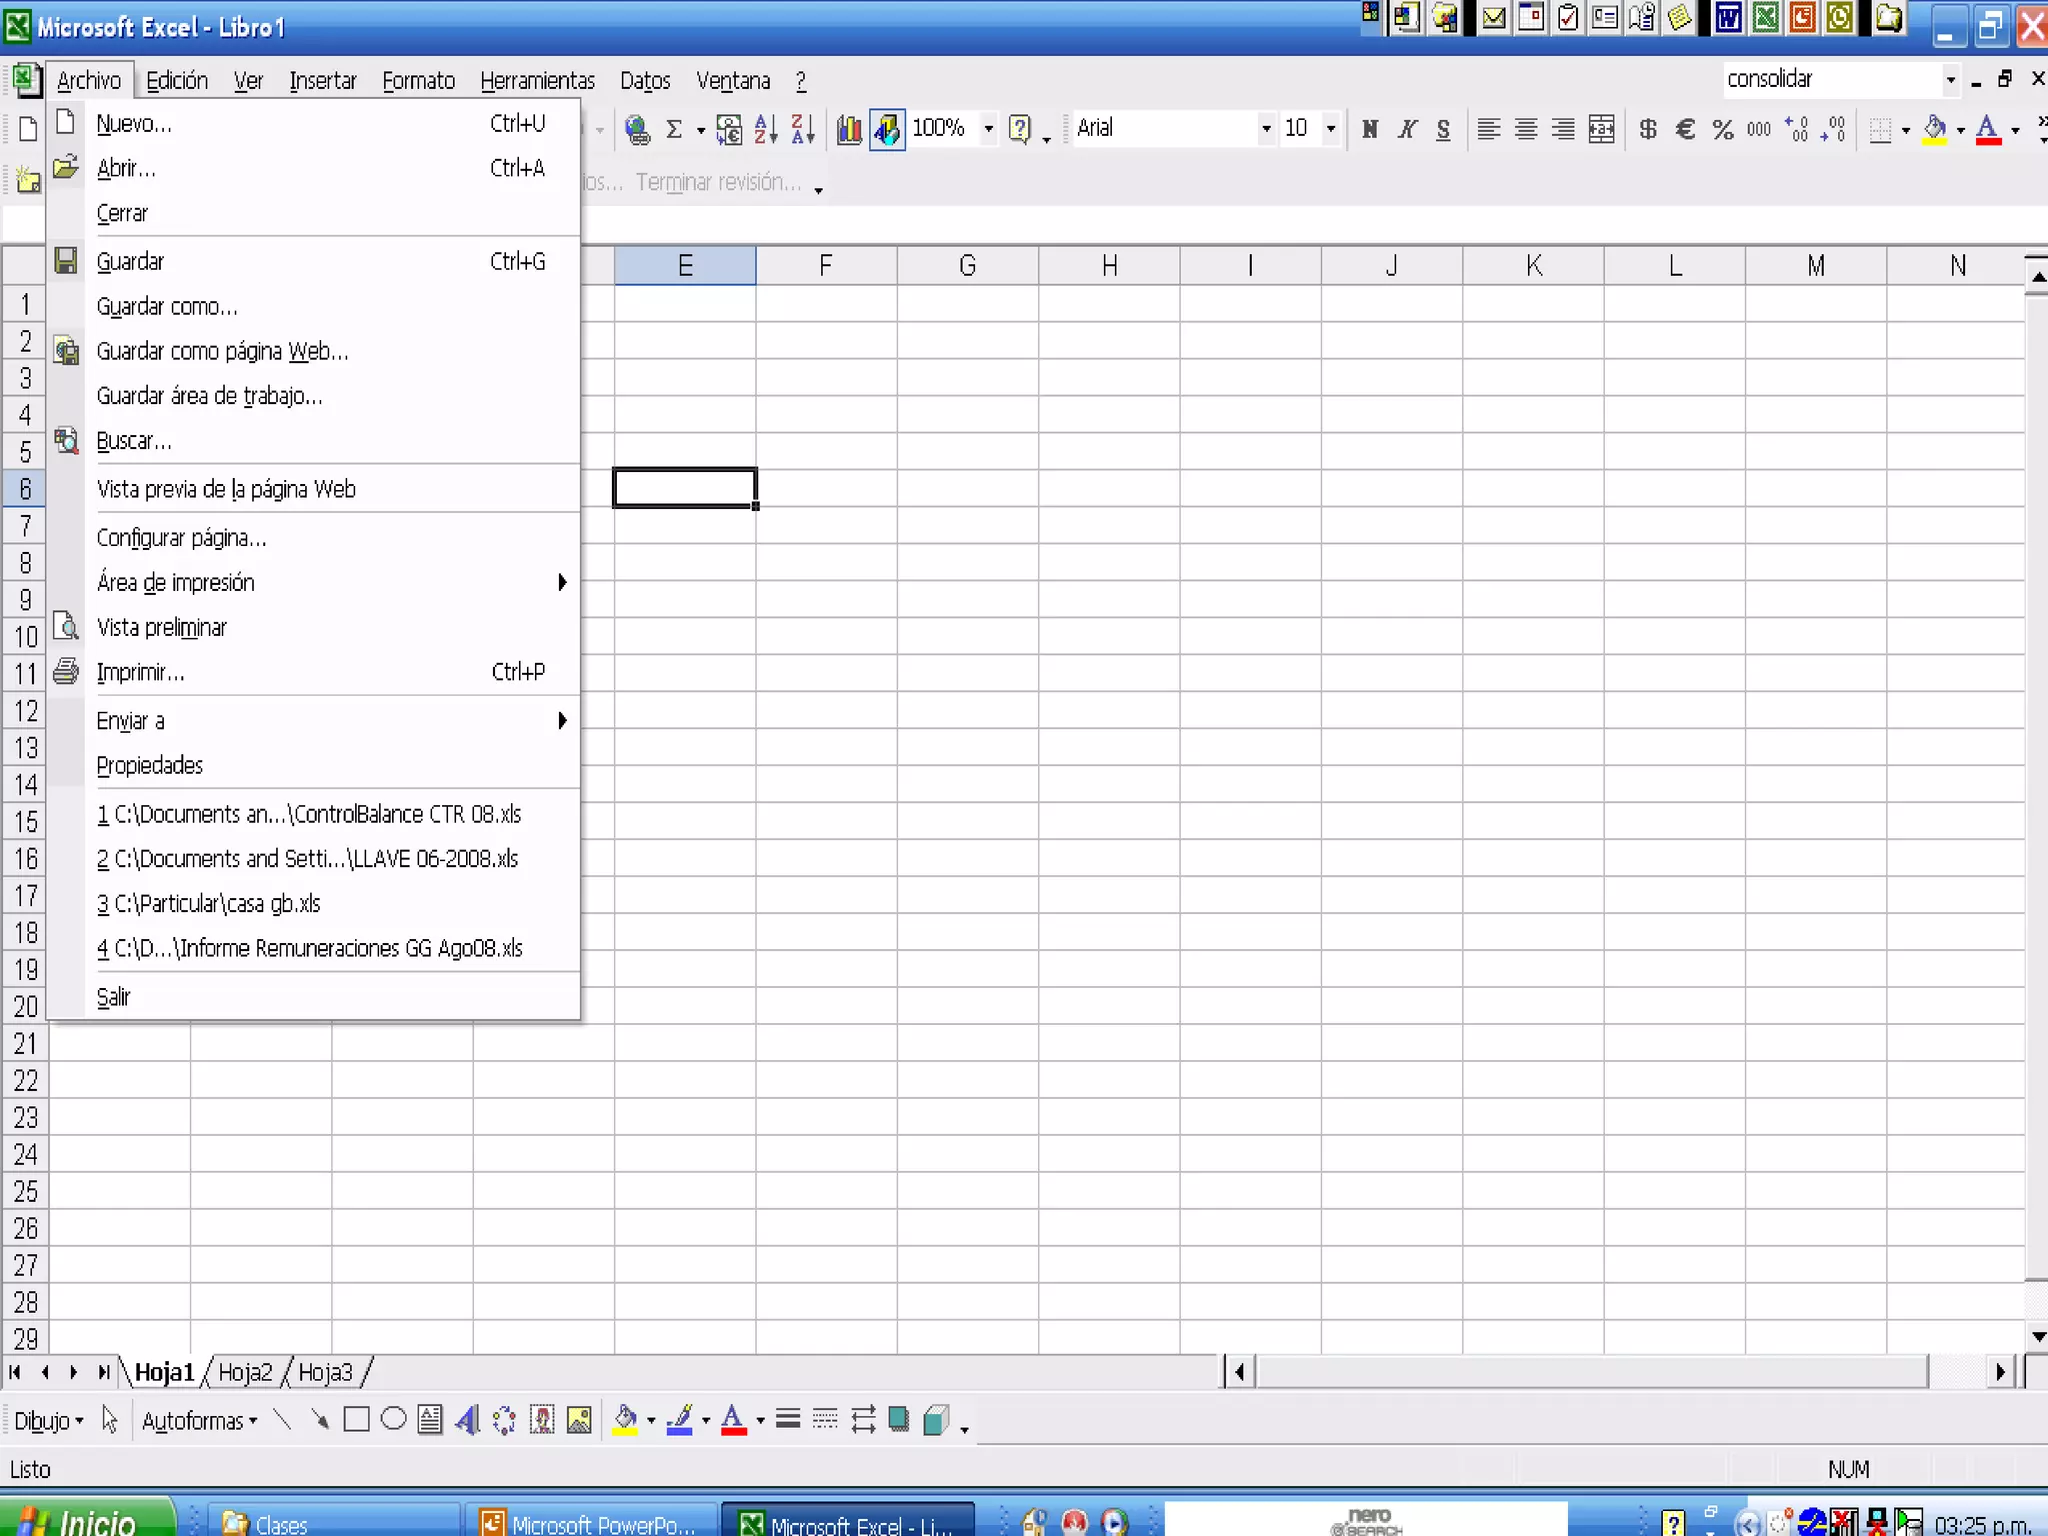
Task: Toggle italic formatting button
Action: click(1407, 129)
